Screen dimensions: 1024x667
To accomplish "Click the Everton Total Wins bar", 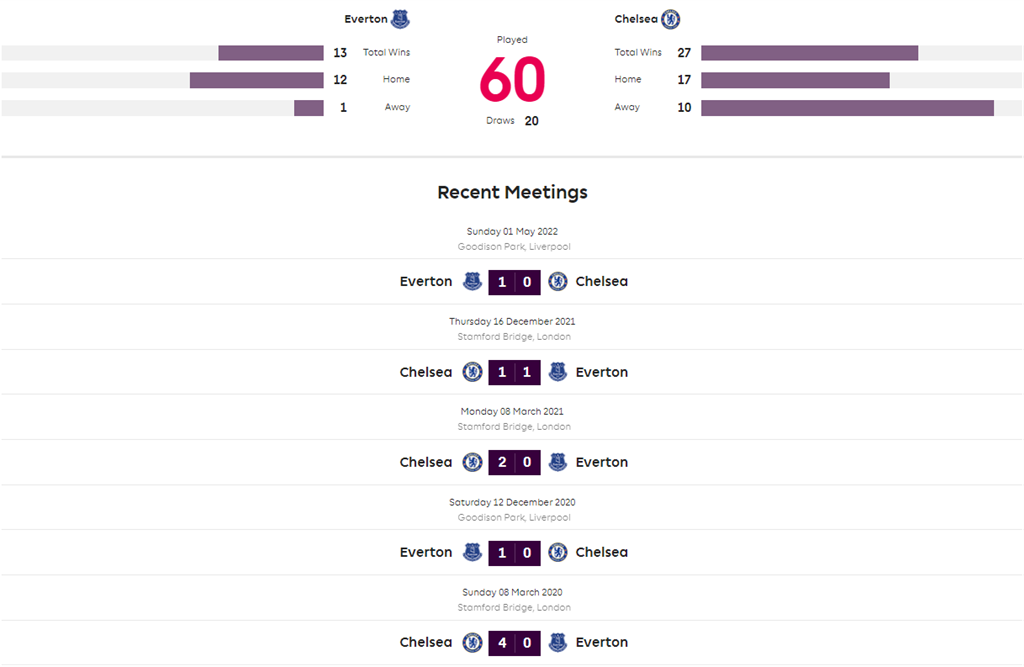I will pyautogui.click(x=271, y=53).
